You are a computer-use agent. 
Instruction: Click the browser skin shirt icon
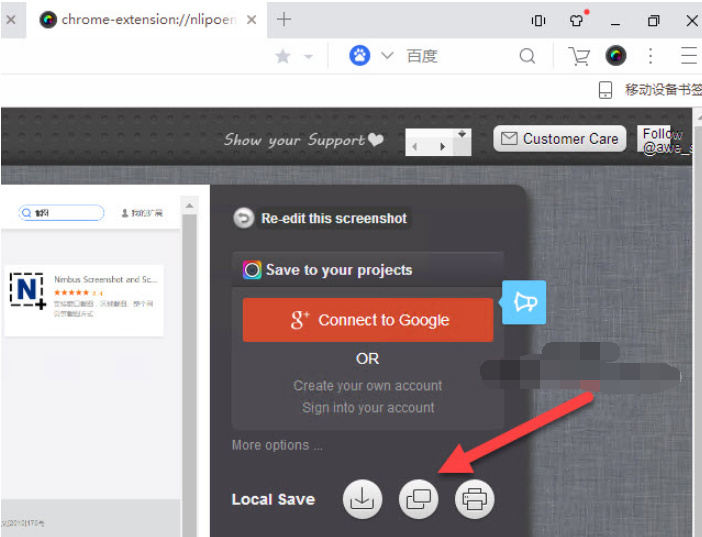(578, 20)
